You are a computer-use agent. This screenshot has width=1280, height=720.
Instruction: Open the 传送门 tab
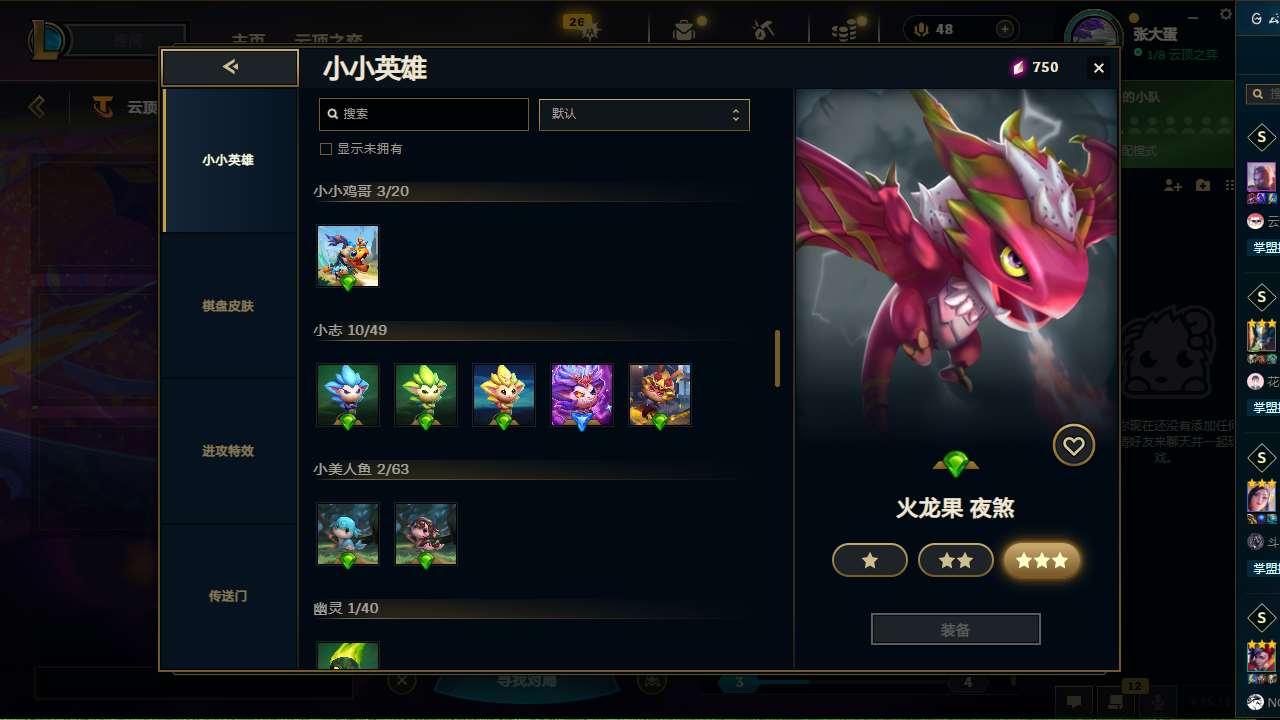pos(228,596)
